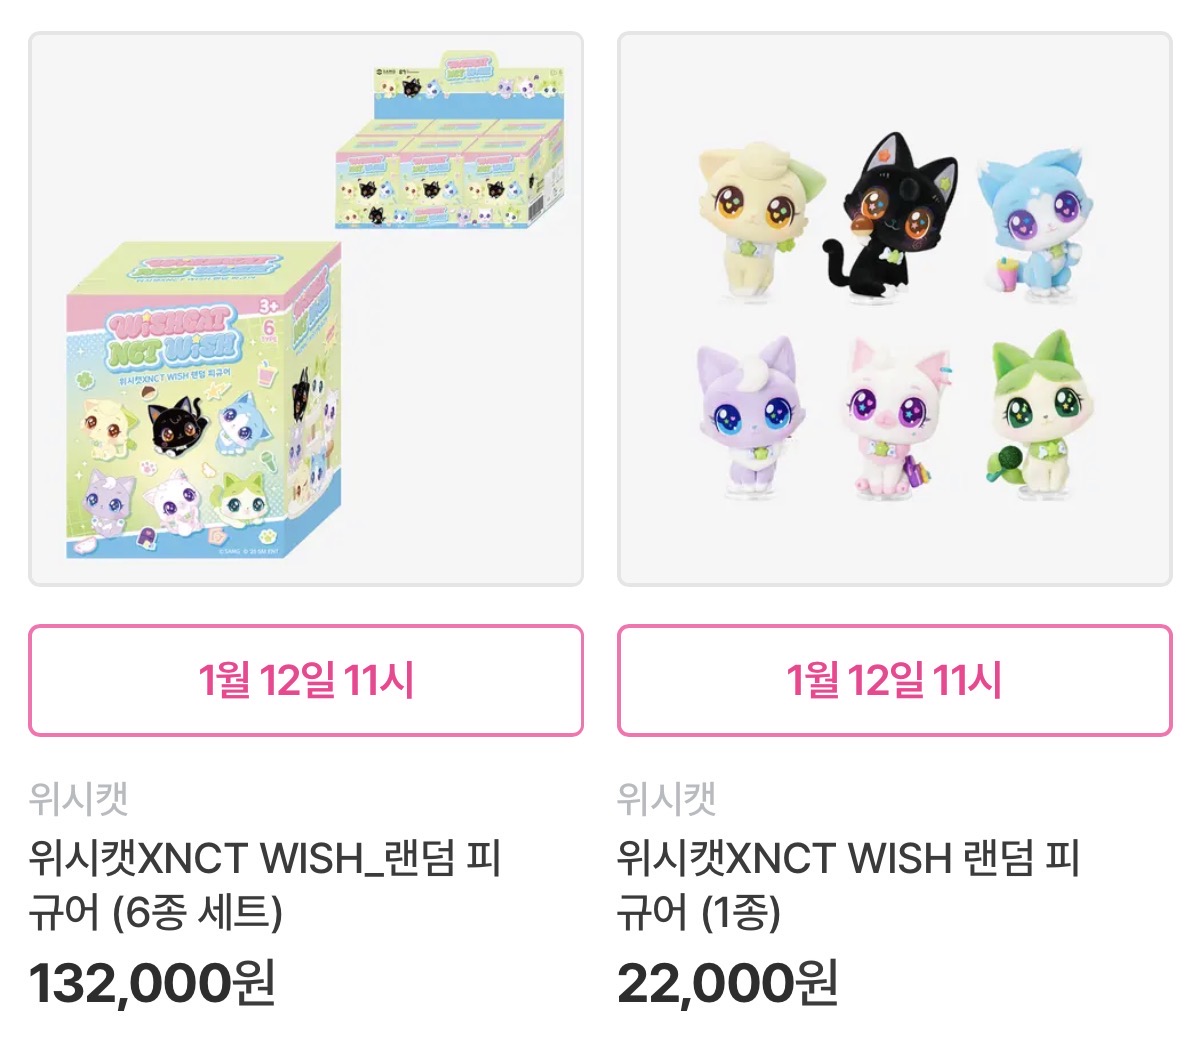Open the 6-type set box product image

point(306,309)
